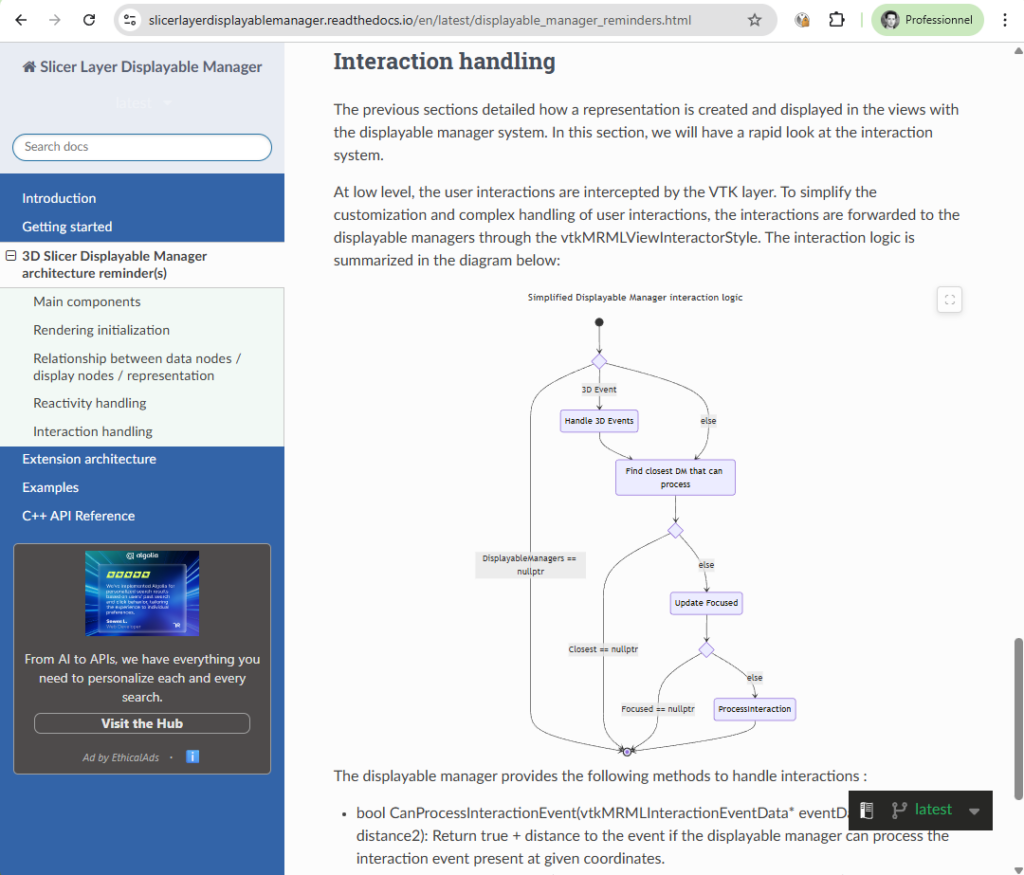Expand the diagram to fullscreen
Image resolution: width=1024 pixels, height=875 pixels.
coord(950,299)
